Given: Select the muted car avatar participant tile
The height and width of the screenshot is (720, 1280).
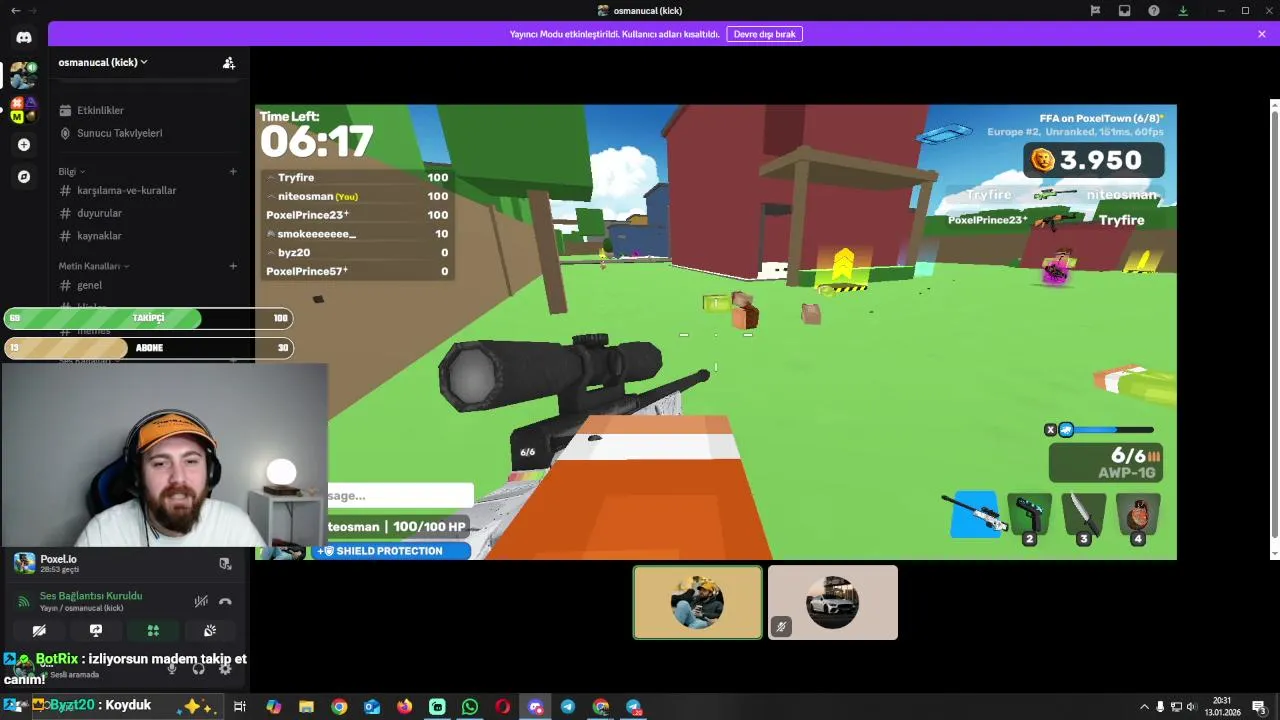Looking at the screenshot, I should pyautogui.click(x=833, y=602).
